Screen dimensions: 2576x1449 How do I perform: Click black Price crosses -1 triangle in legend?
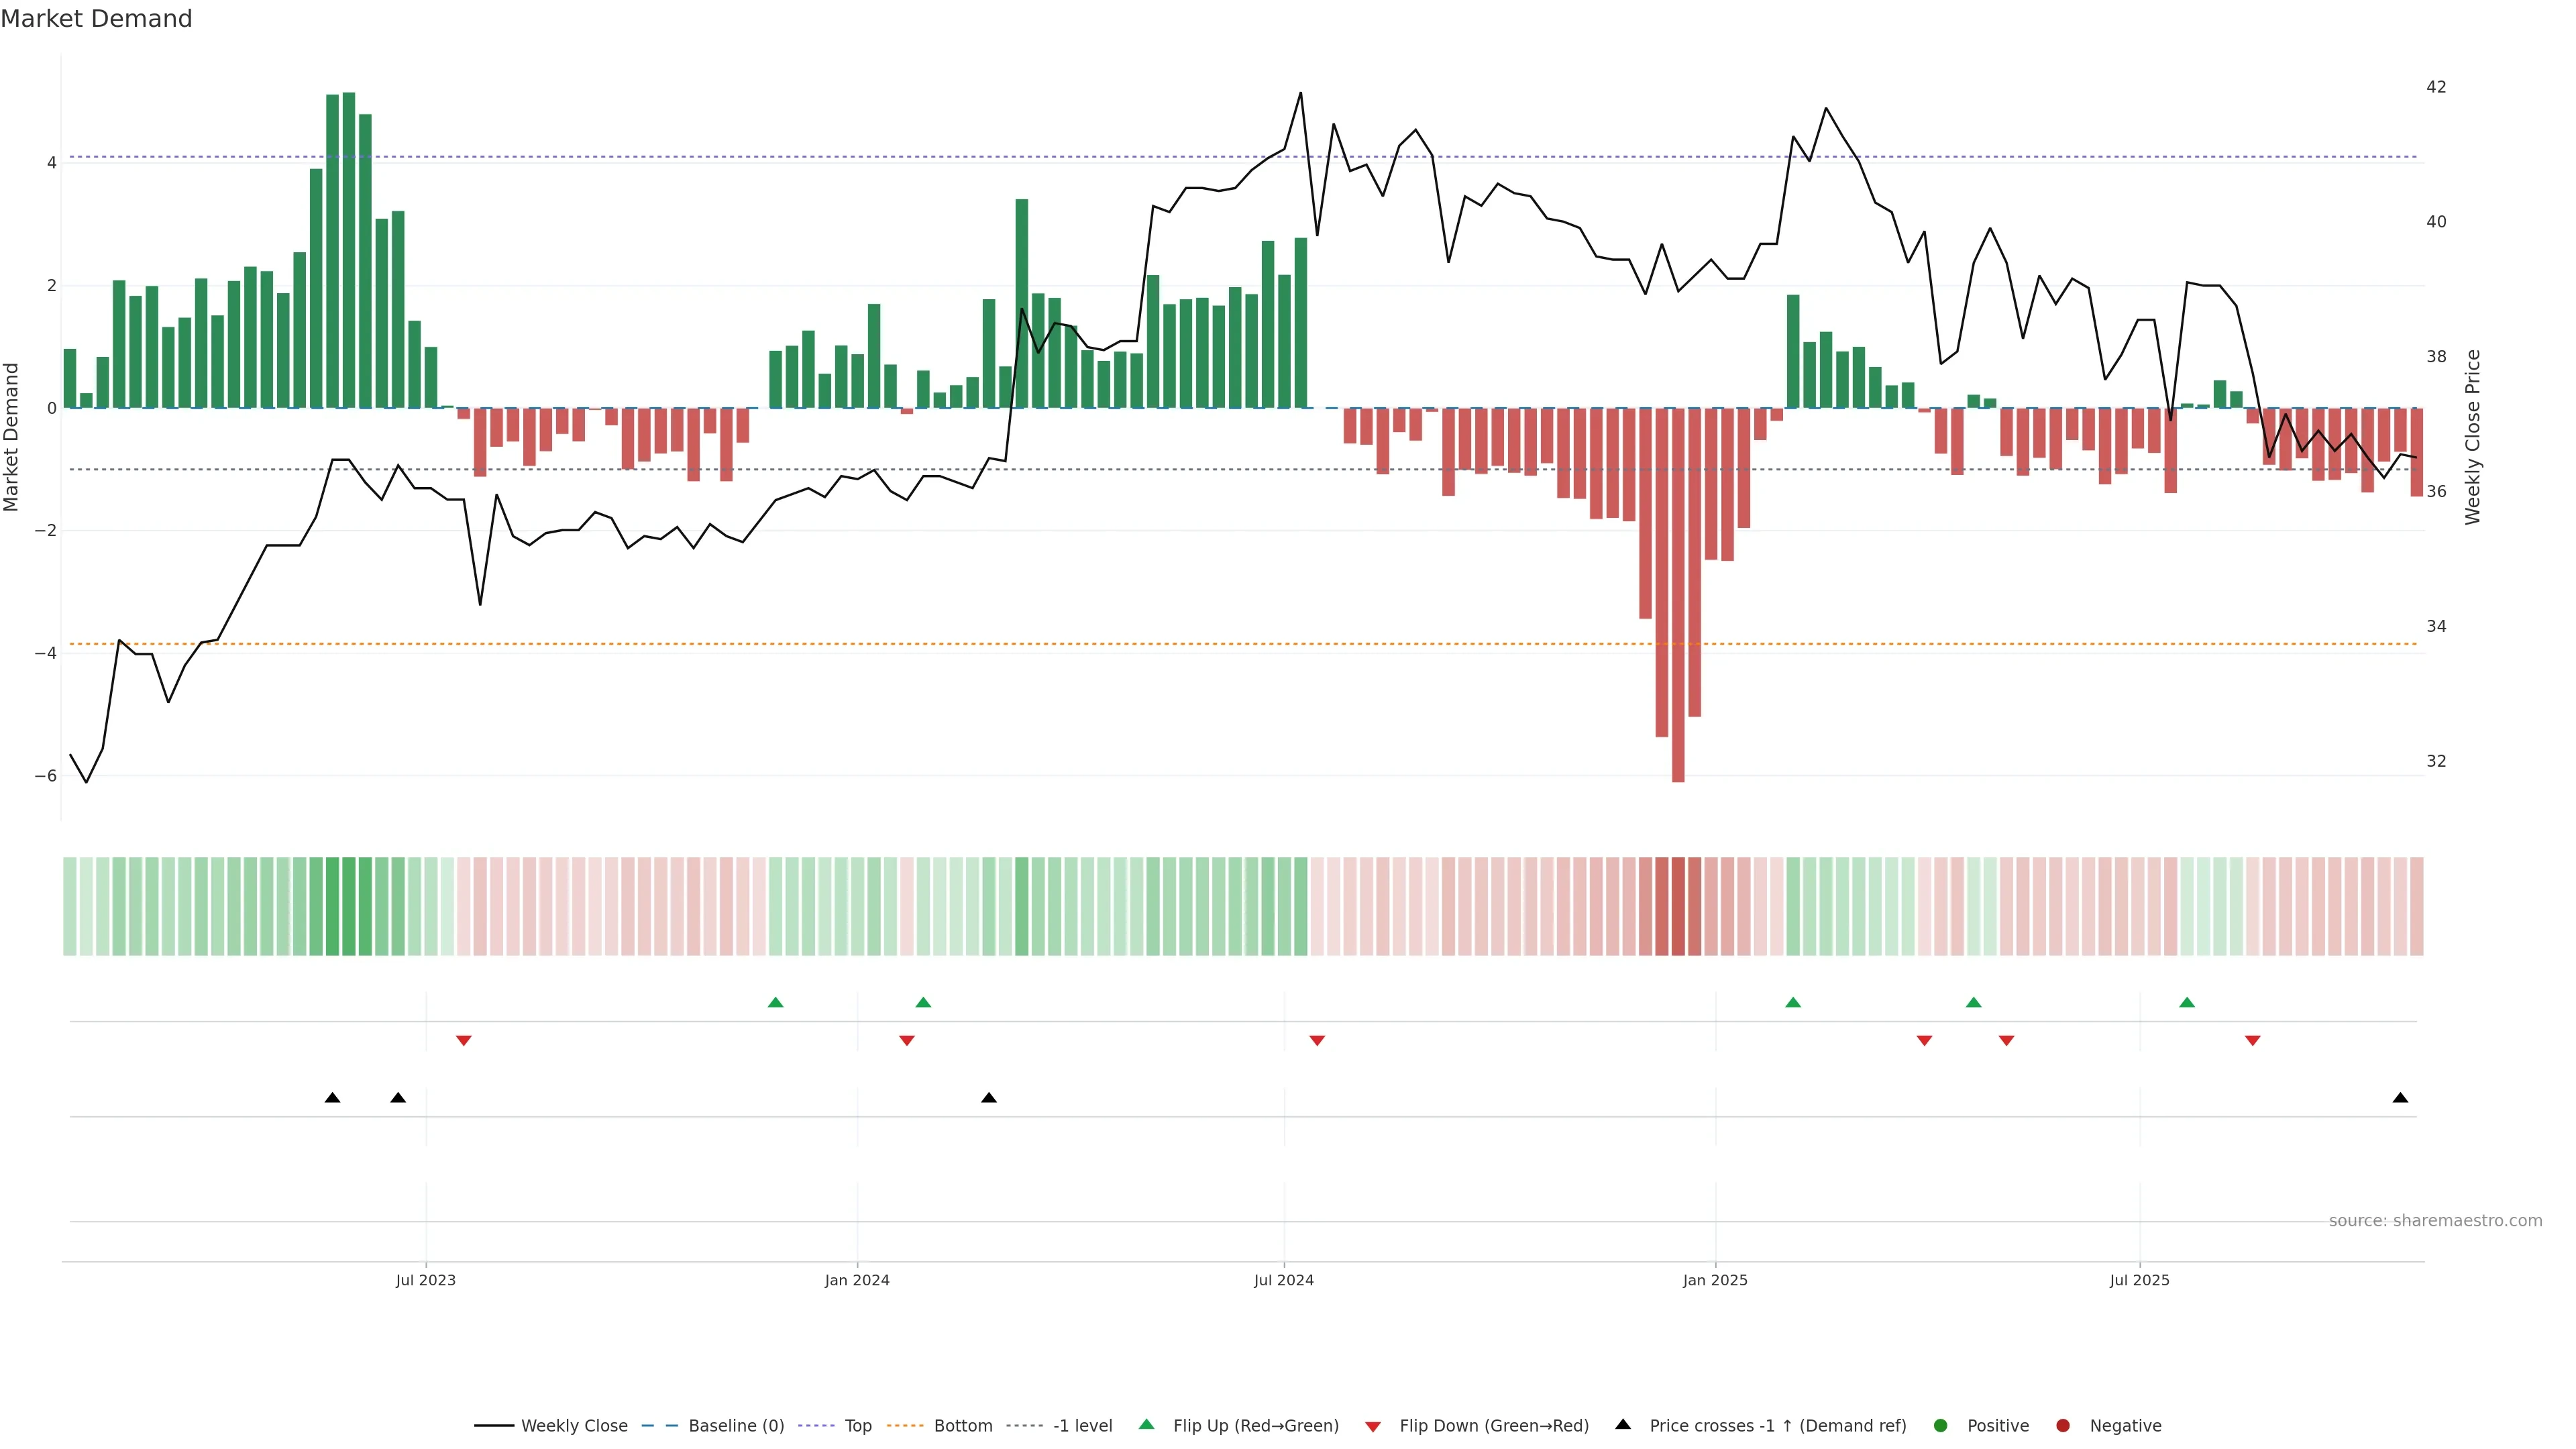coord(1623,1424)
